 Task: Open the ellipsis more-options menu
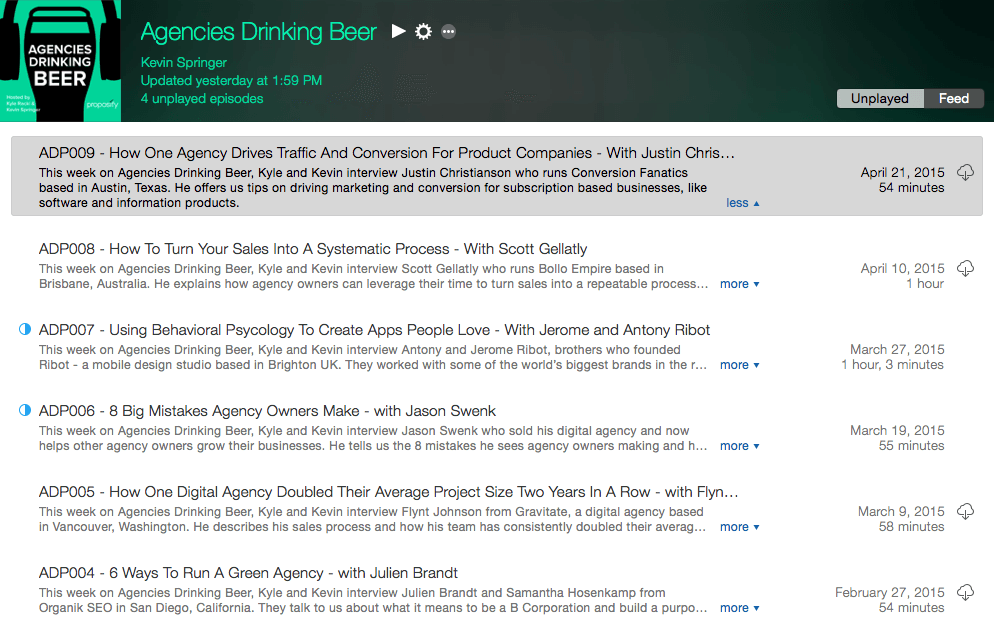tap(448, 31)
